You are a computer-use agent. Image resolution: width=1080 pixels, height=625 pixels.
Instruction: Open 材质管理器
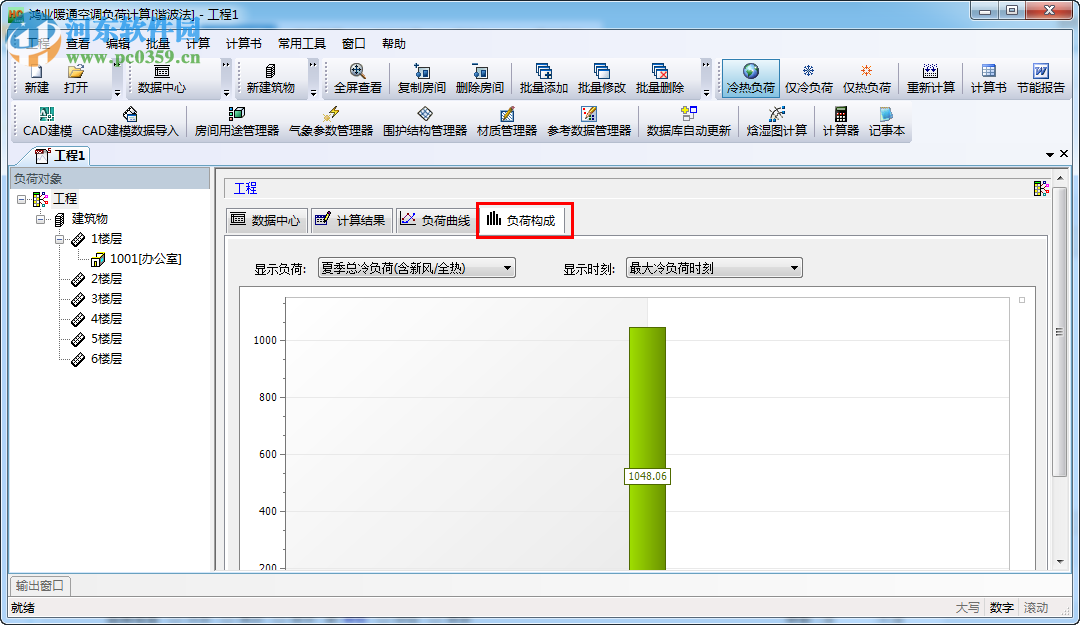pyautogui.click(x=507, y=121)
